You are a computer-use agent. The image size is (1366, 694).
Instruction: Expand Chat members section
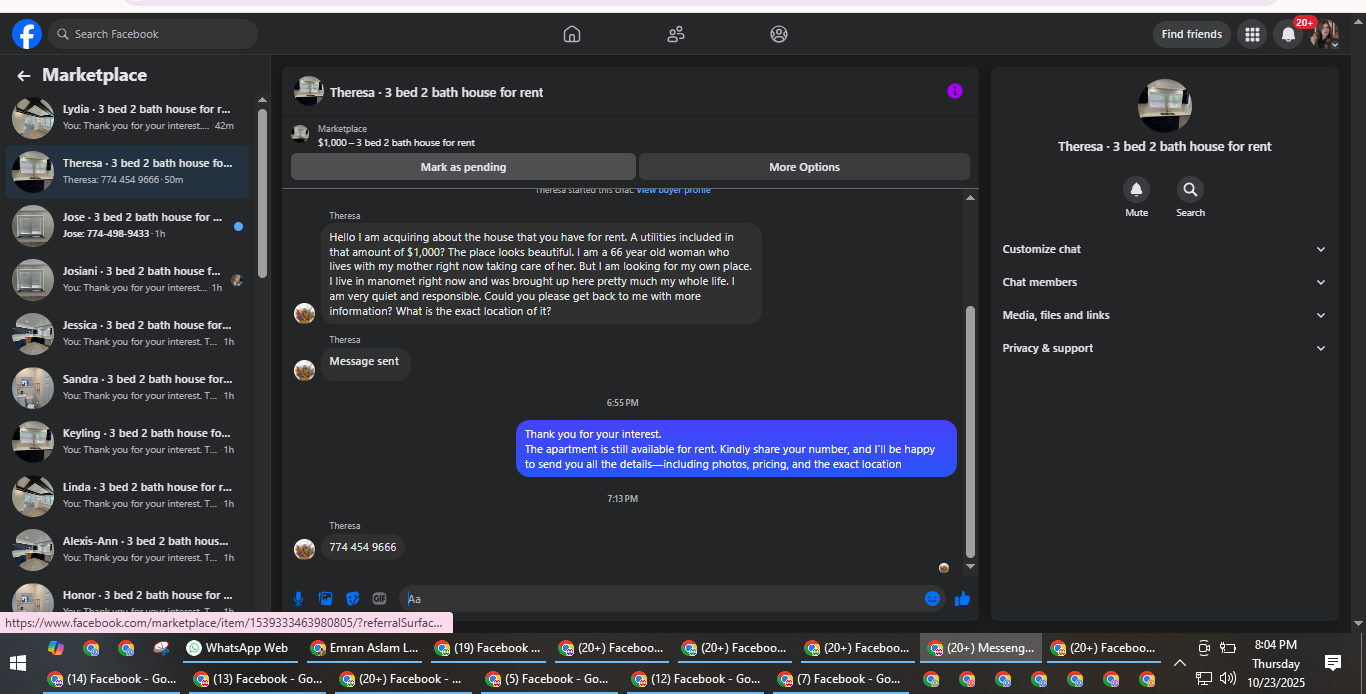1164,282
